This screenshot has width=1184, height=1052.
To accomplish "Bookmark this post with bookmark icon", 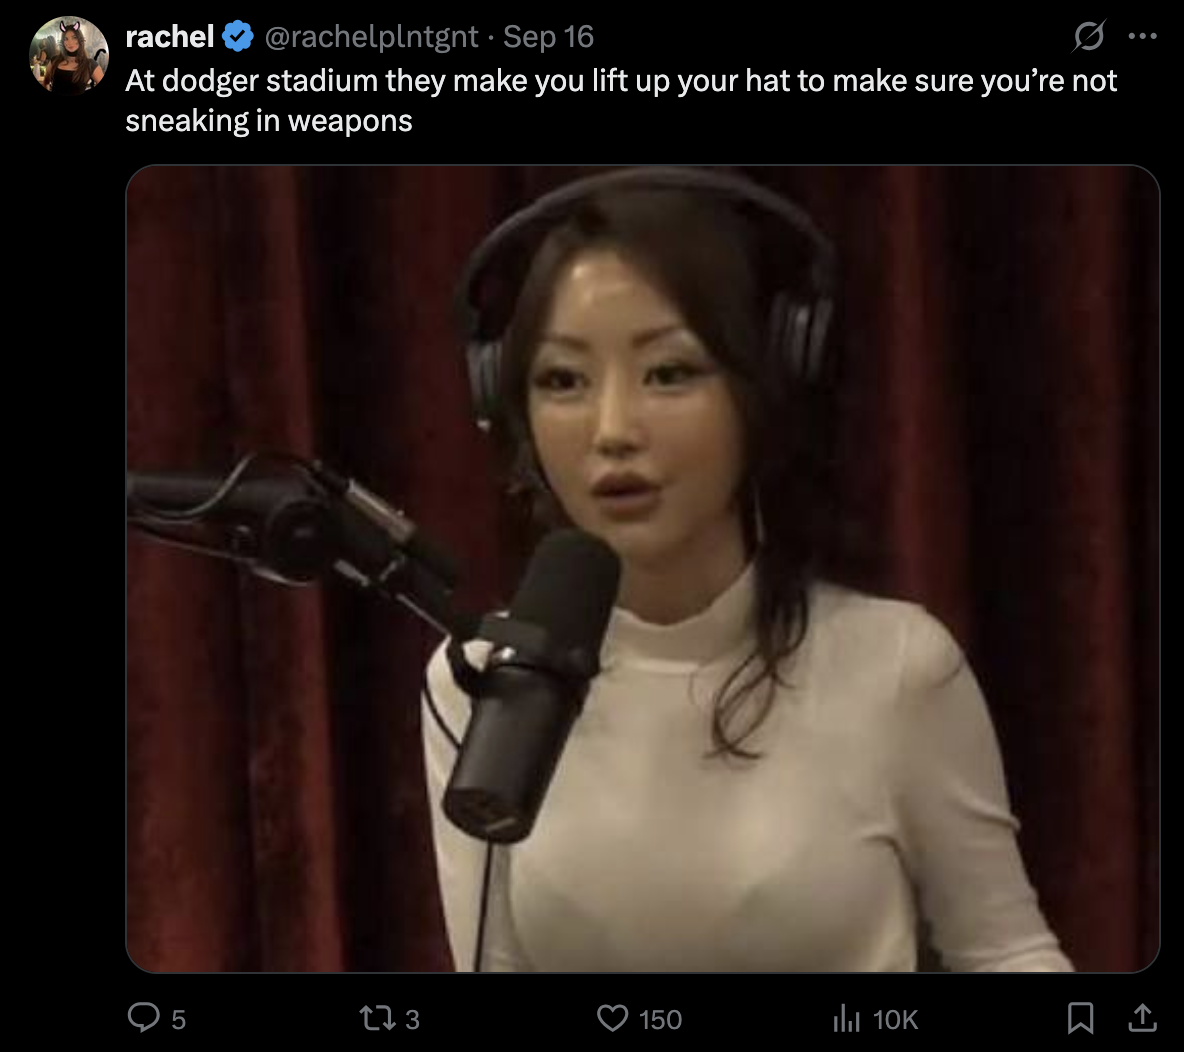I will pos(1081,1017).
